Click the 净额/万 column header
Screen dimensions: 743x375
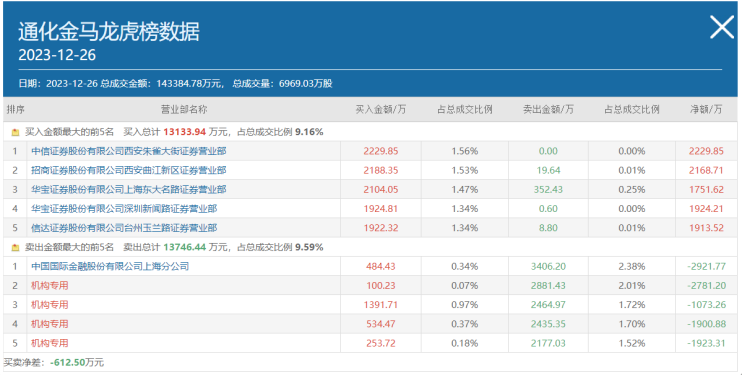(x=706, y=110)
